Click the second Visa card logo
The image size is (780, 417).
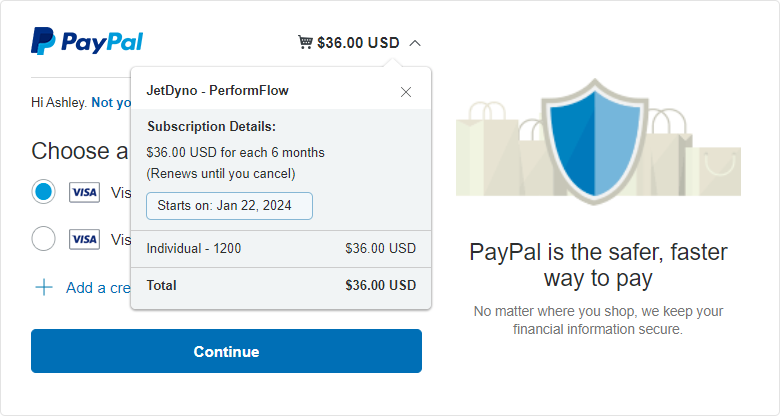pos(85,239)
